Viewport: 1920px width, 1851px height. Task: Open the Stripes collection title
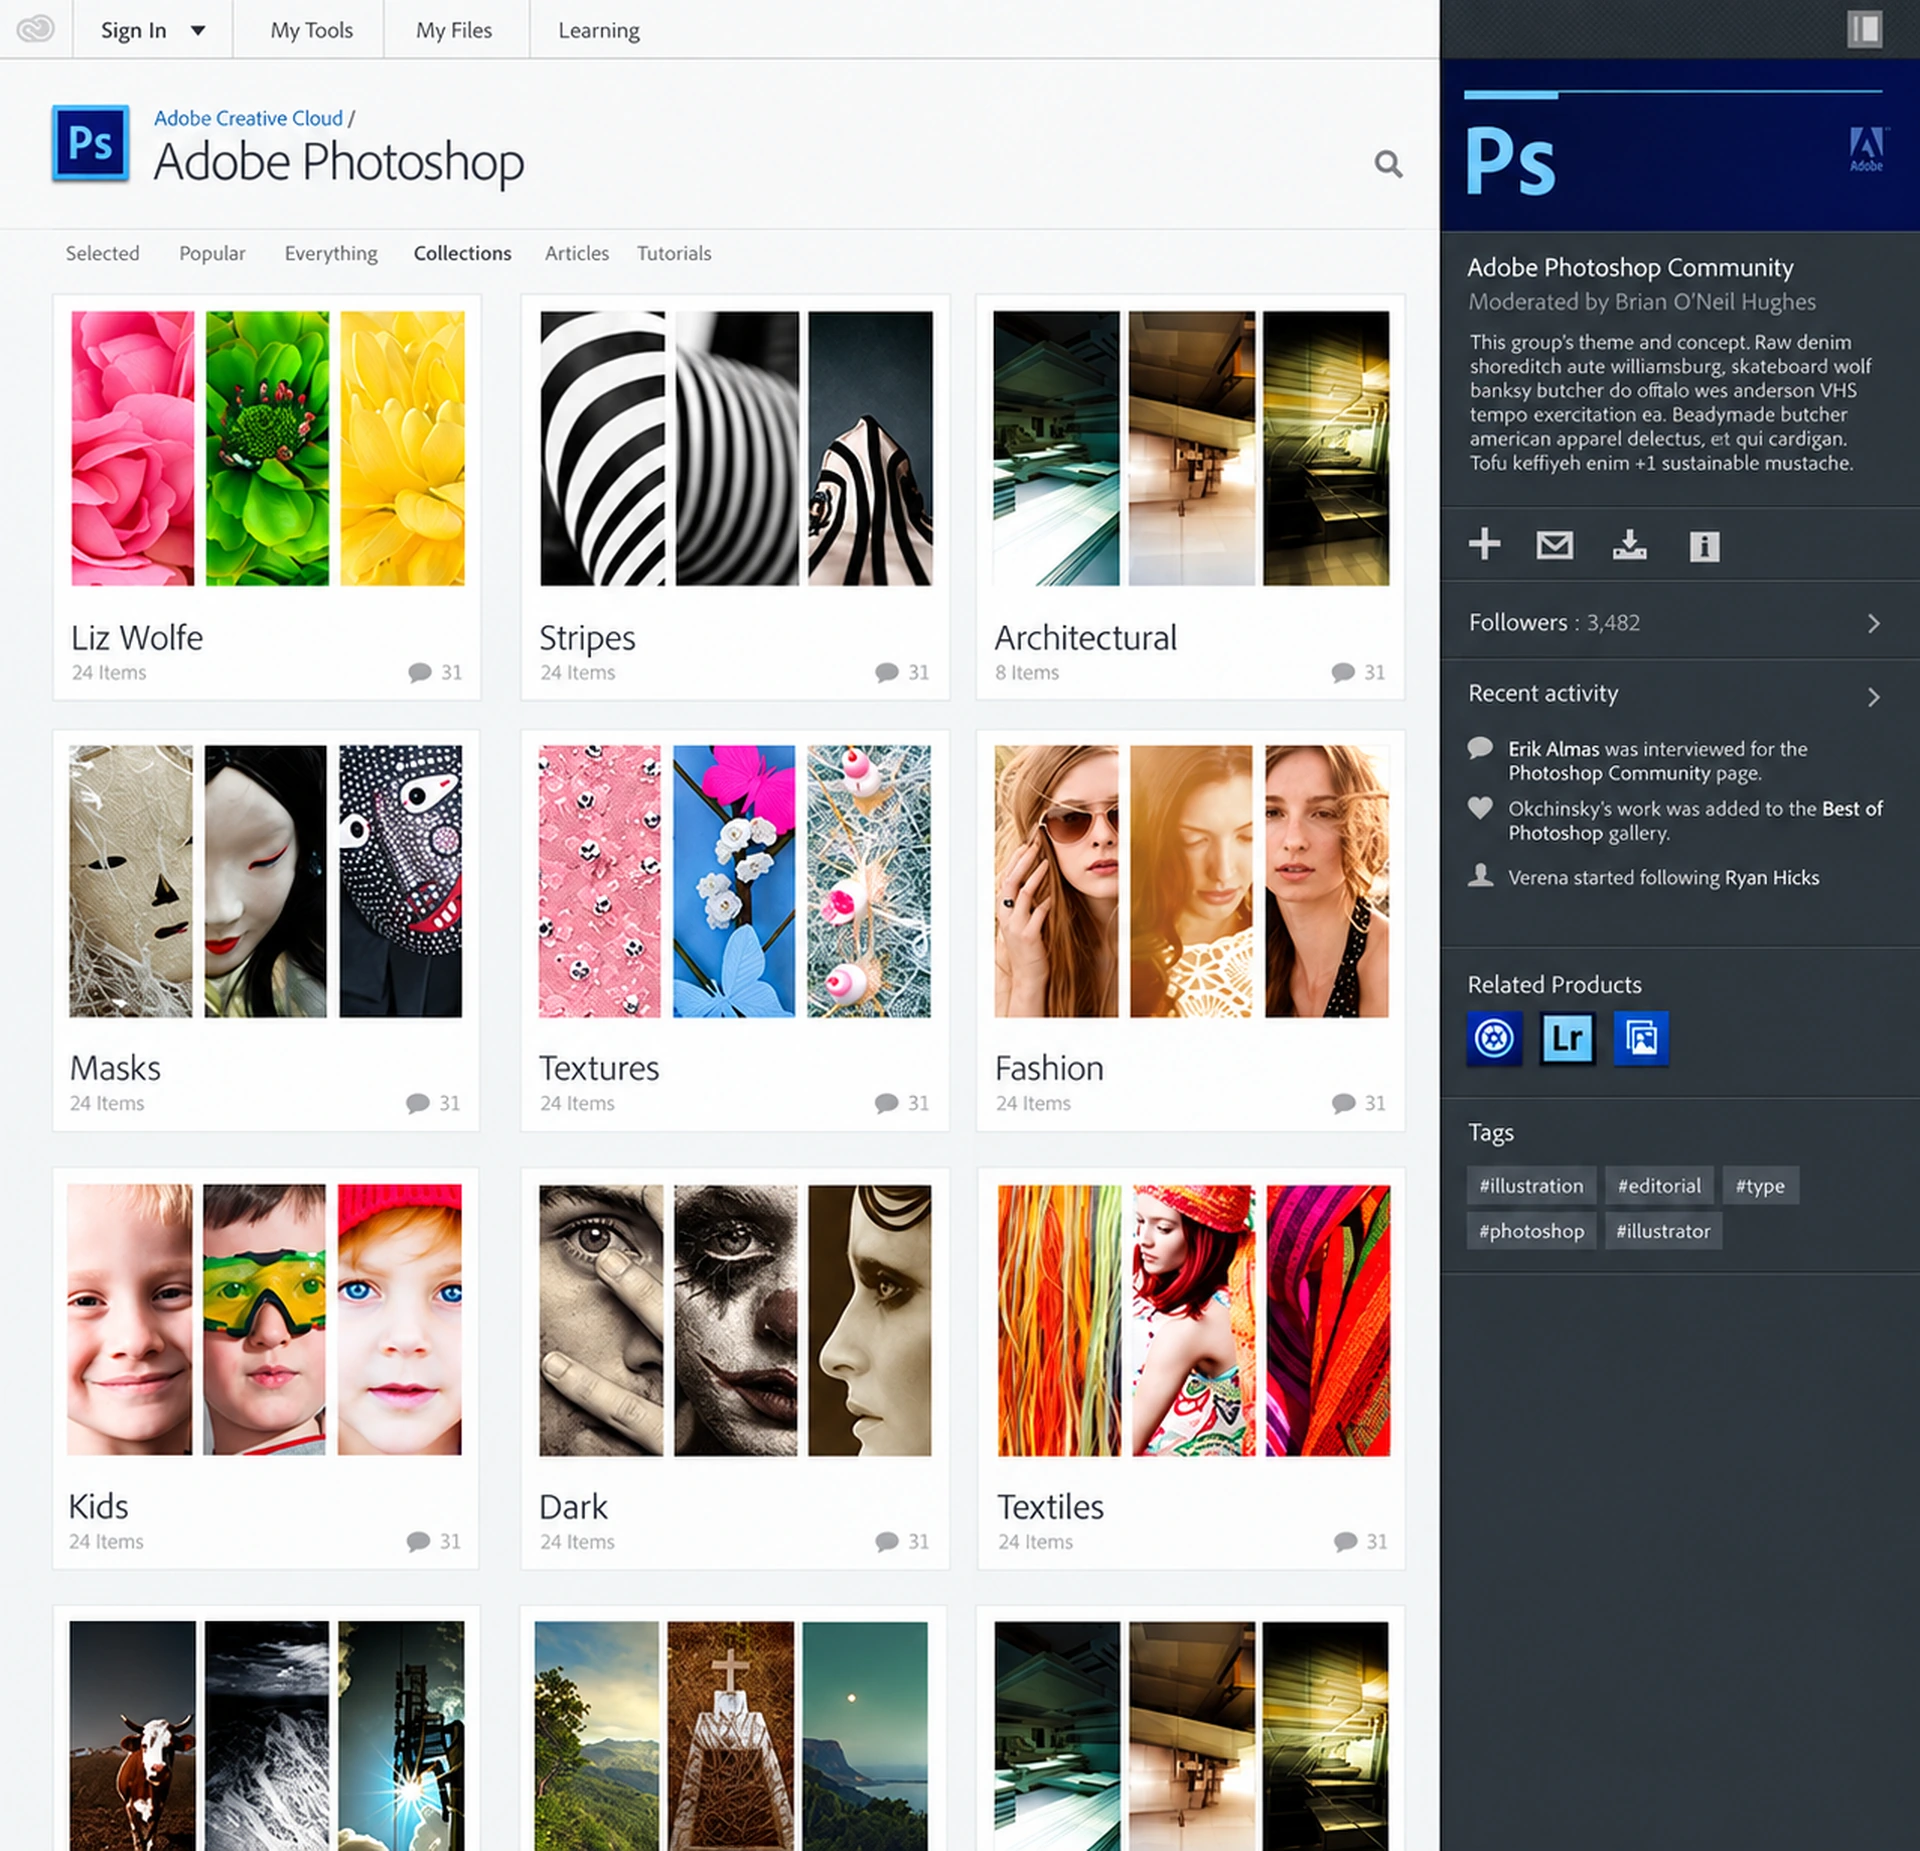587,637
